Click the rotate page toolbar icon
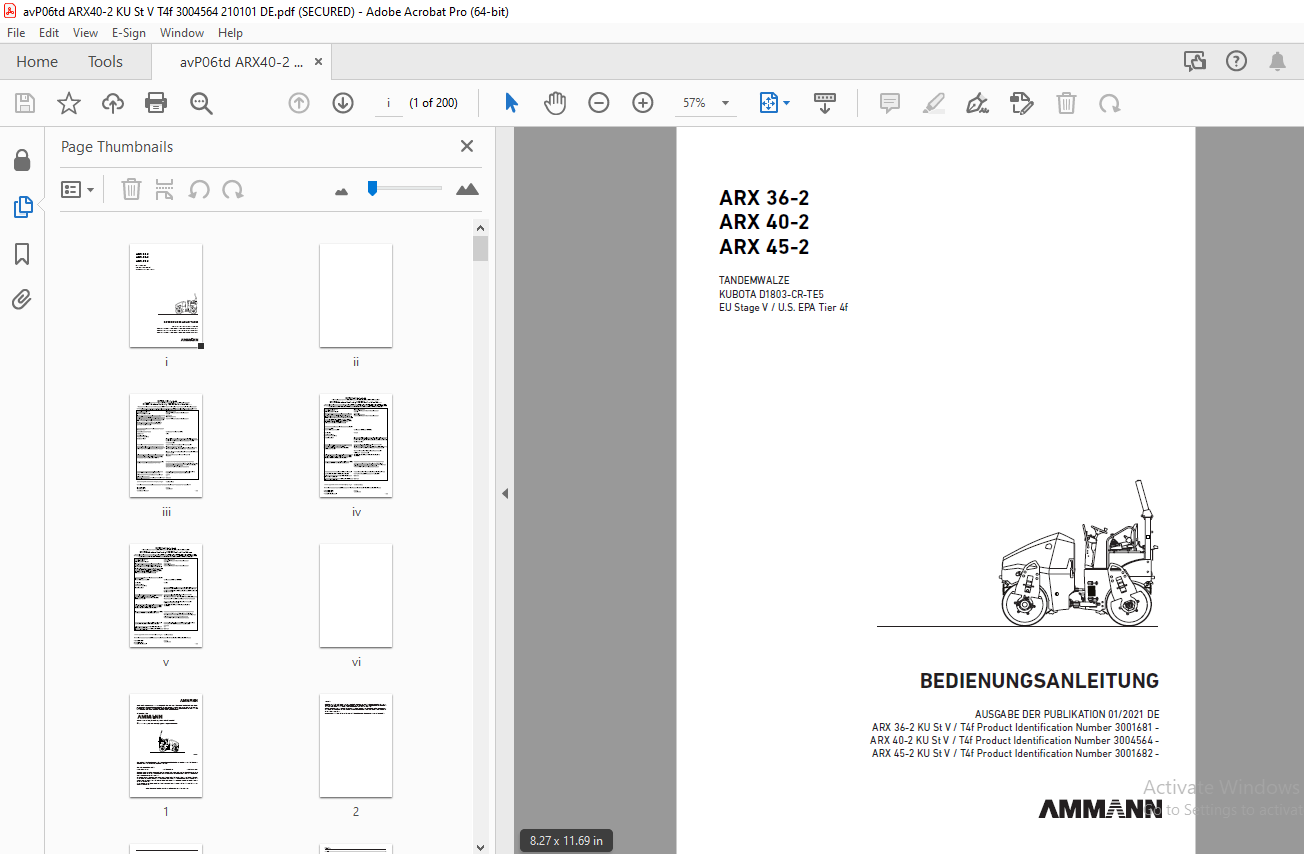 pos(1109,103)
